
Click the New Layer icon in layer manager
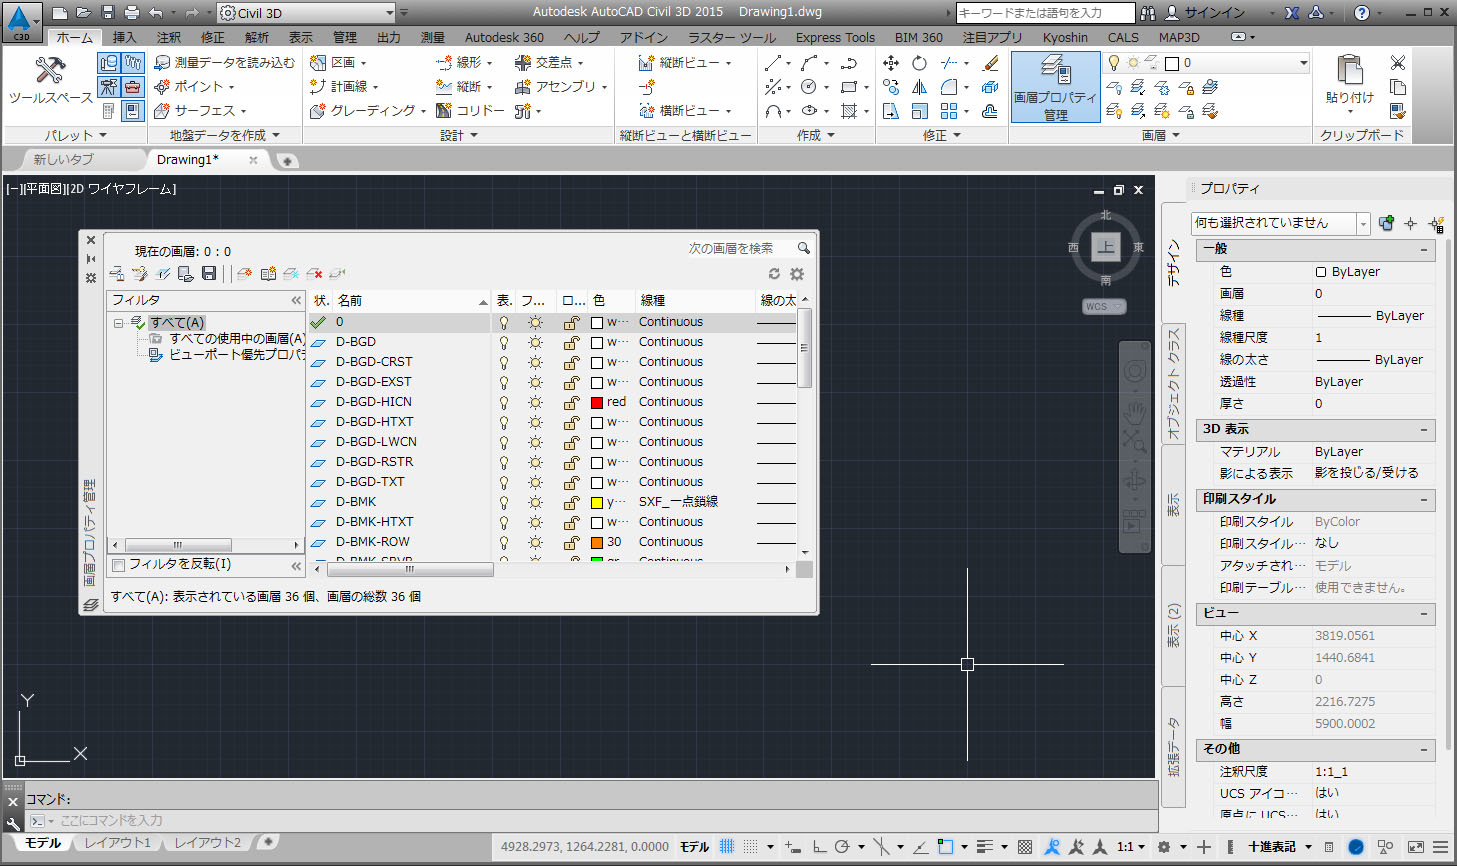244,273
